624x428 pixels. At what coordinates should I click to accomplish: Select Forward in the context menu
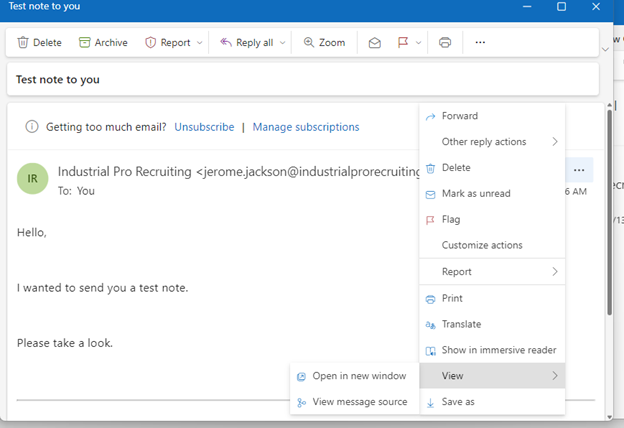pyautogui.click(x=492, y=116)
